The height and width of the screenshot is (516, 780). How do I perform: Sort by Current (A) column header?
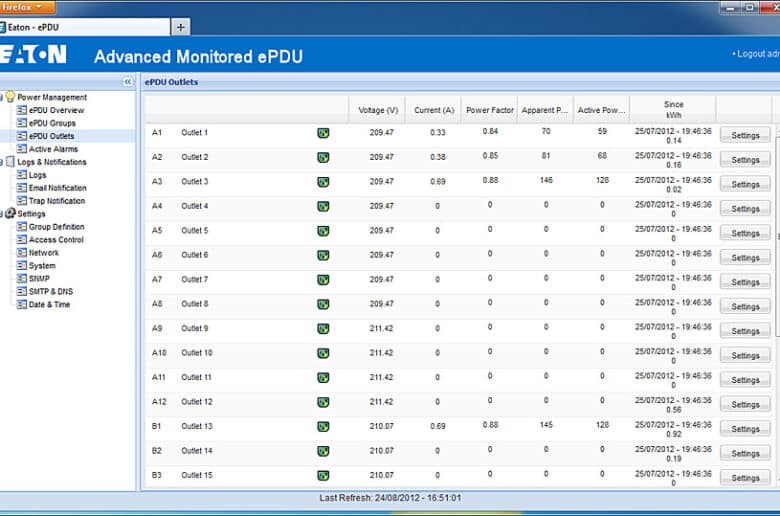click(434, 110)
